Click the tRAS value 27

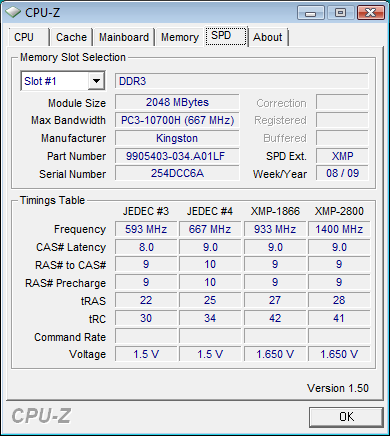tap(275, 300)
